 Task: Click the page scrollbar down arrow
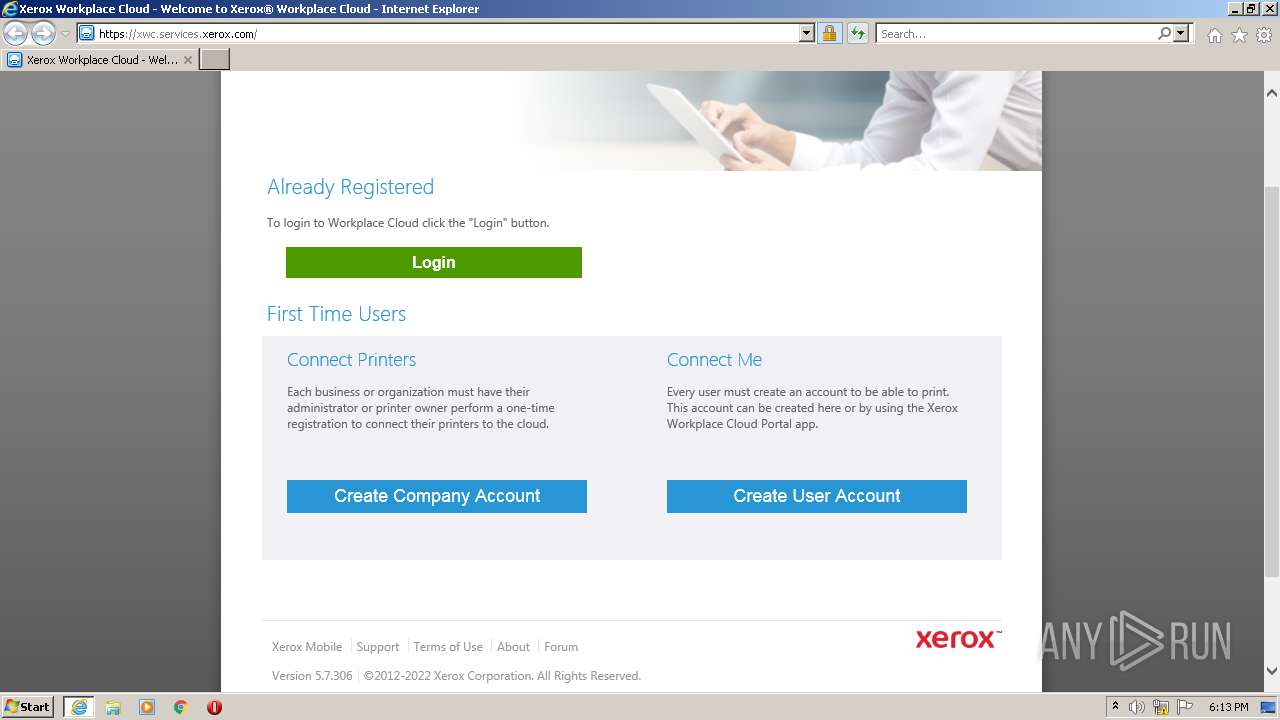tap(1272, 671)
